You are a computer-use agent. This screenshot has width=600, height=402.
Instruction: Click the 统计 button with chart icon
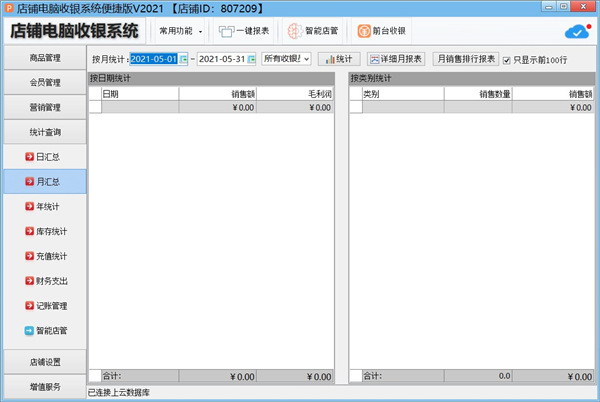click(x=339, y=59)
